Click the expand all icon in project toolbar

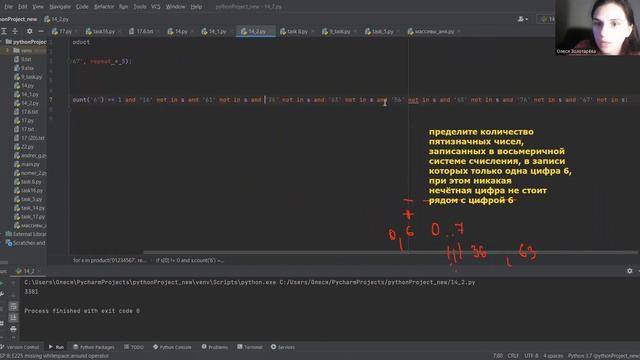4,31
